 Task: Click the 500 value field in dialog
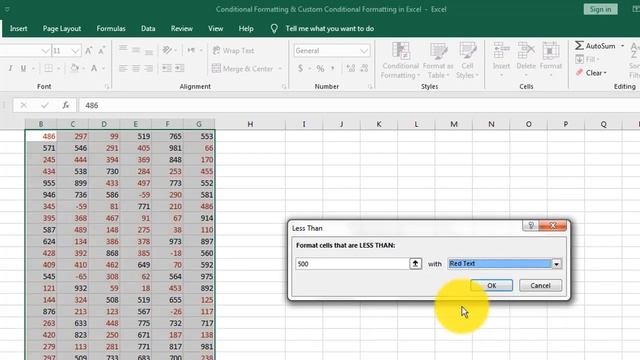pos(352,264)
